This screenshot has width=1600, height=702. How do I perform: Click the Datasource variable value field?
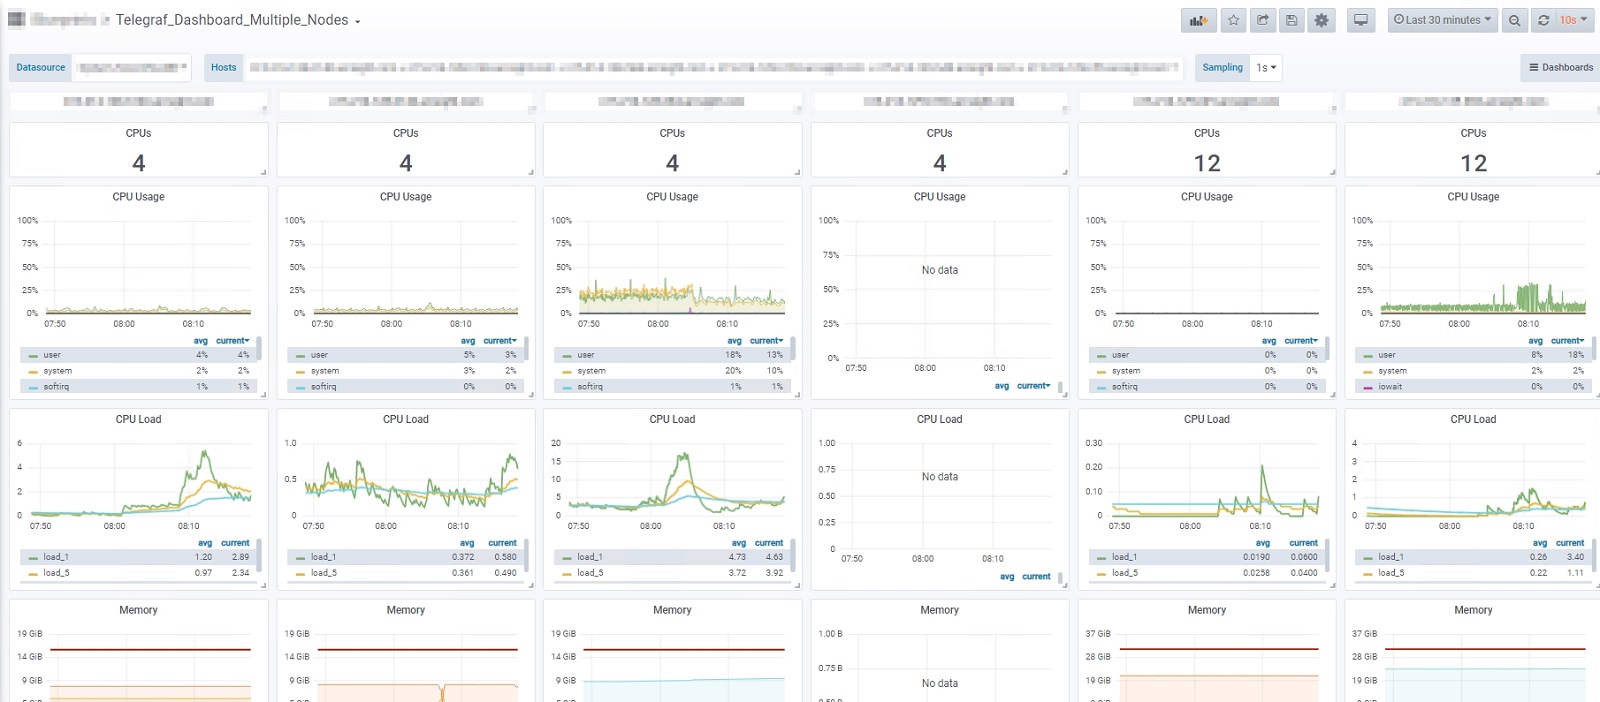pos(131,68)
